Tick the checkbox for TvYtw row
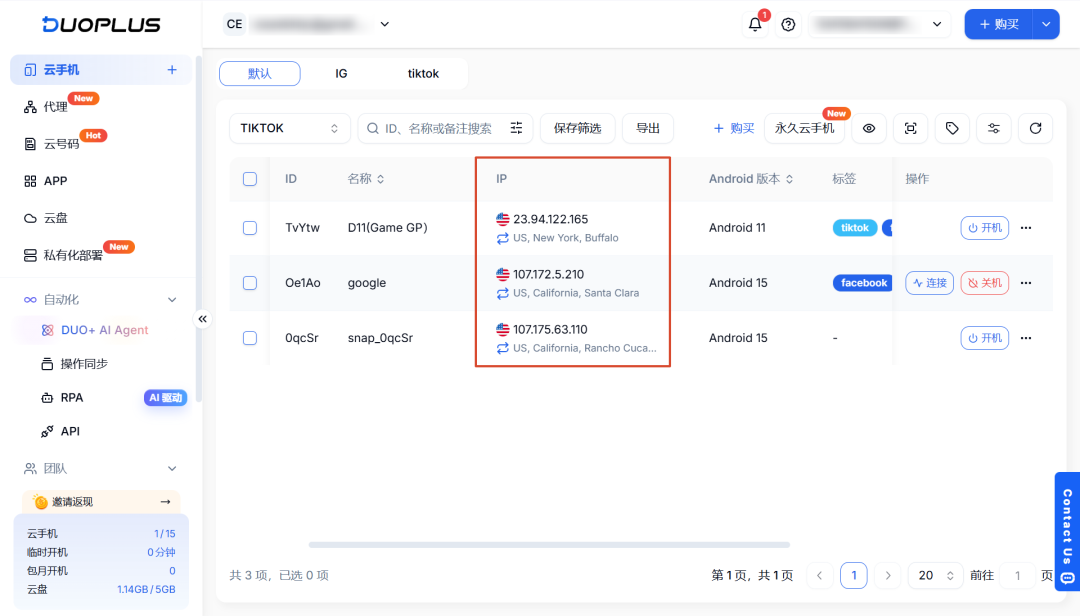The image size is (1080, 616). pos(250,228)
